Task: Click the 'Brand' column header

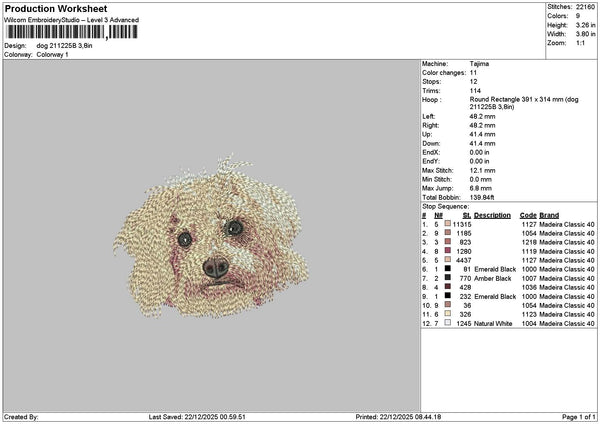Action: coord(549,215)
